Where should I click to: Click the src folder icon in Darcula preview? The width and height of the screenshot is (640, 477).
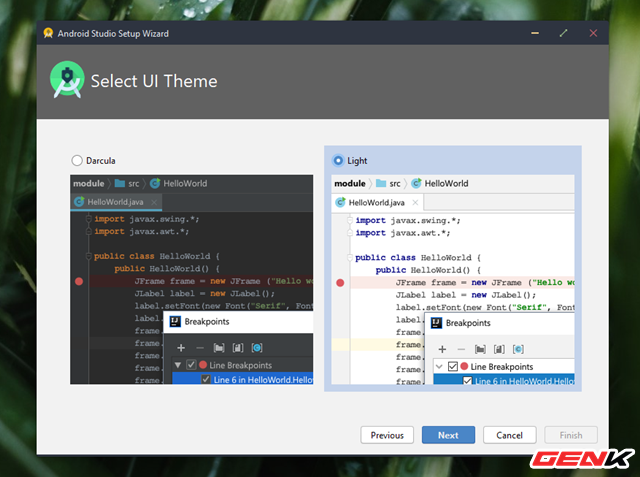tap(120, 184)
